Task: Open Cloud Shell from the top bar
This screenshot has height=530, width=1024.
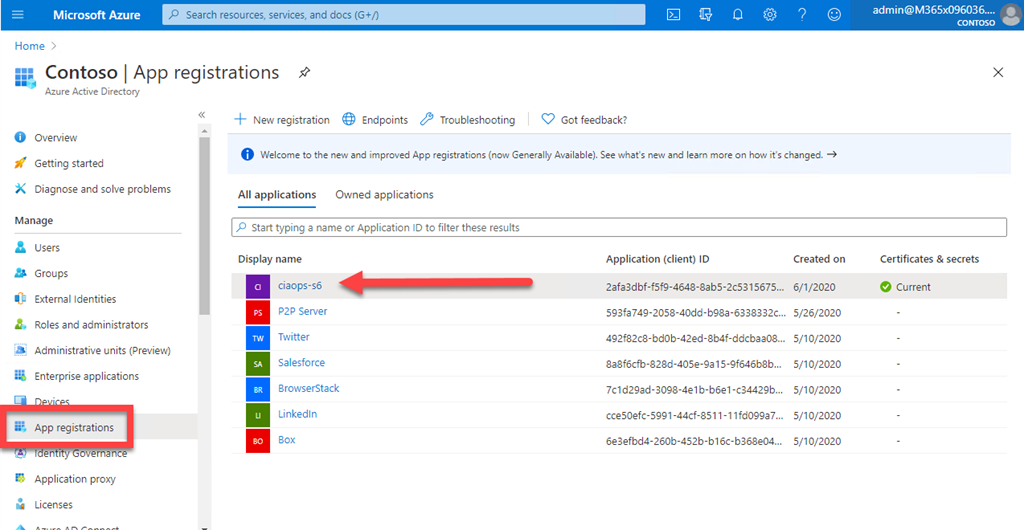Action: coord(674,15)
